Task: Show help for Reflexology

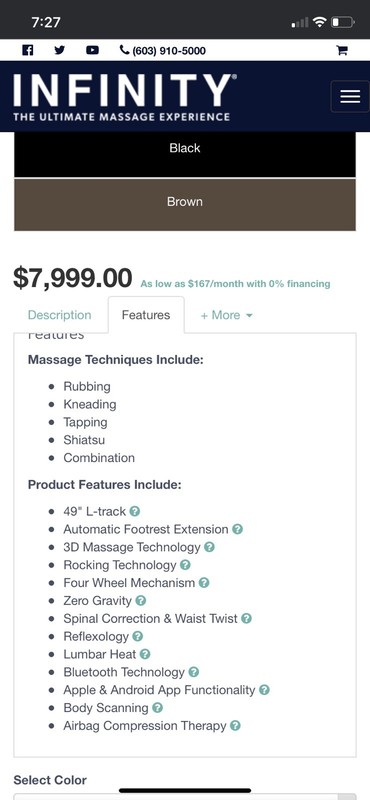Action: click(138, 636)
